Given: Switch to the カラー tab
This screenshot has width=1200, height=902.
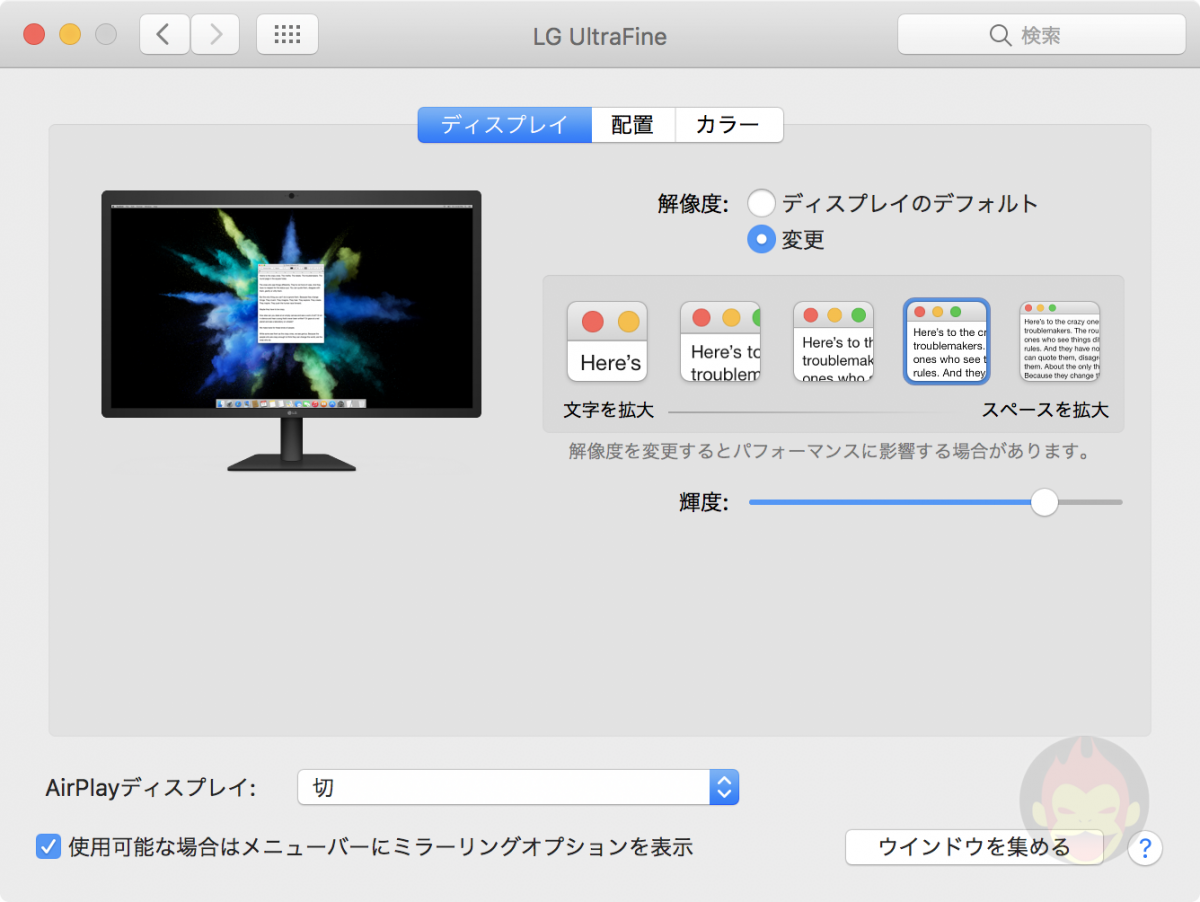Looking at the screenshot, I should point(728,124).
